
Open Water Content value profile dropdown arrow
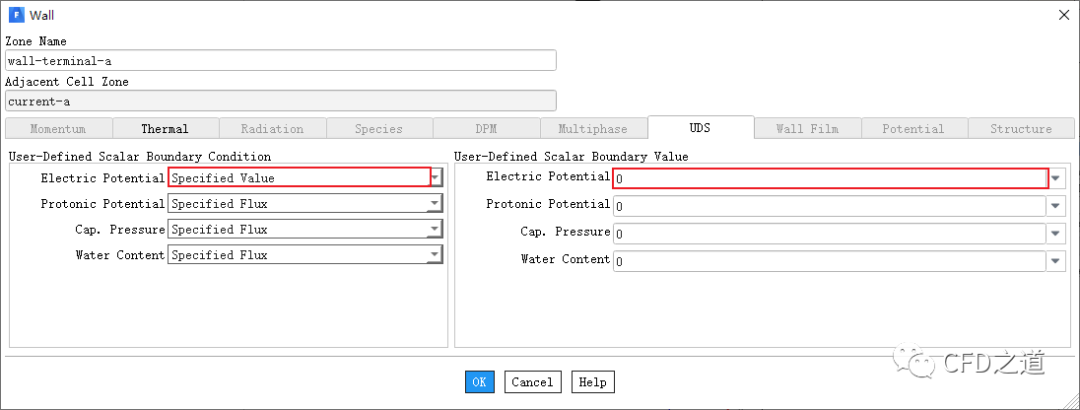pyautogui.click(x=1057, y=260)
